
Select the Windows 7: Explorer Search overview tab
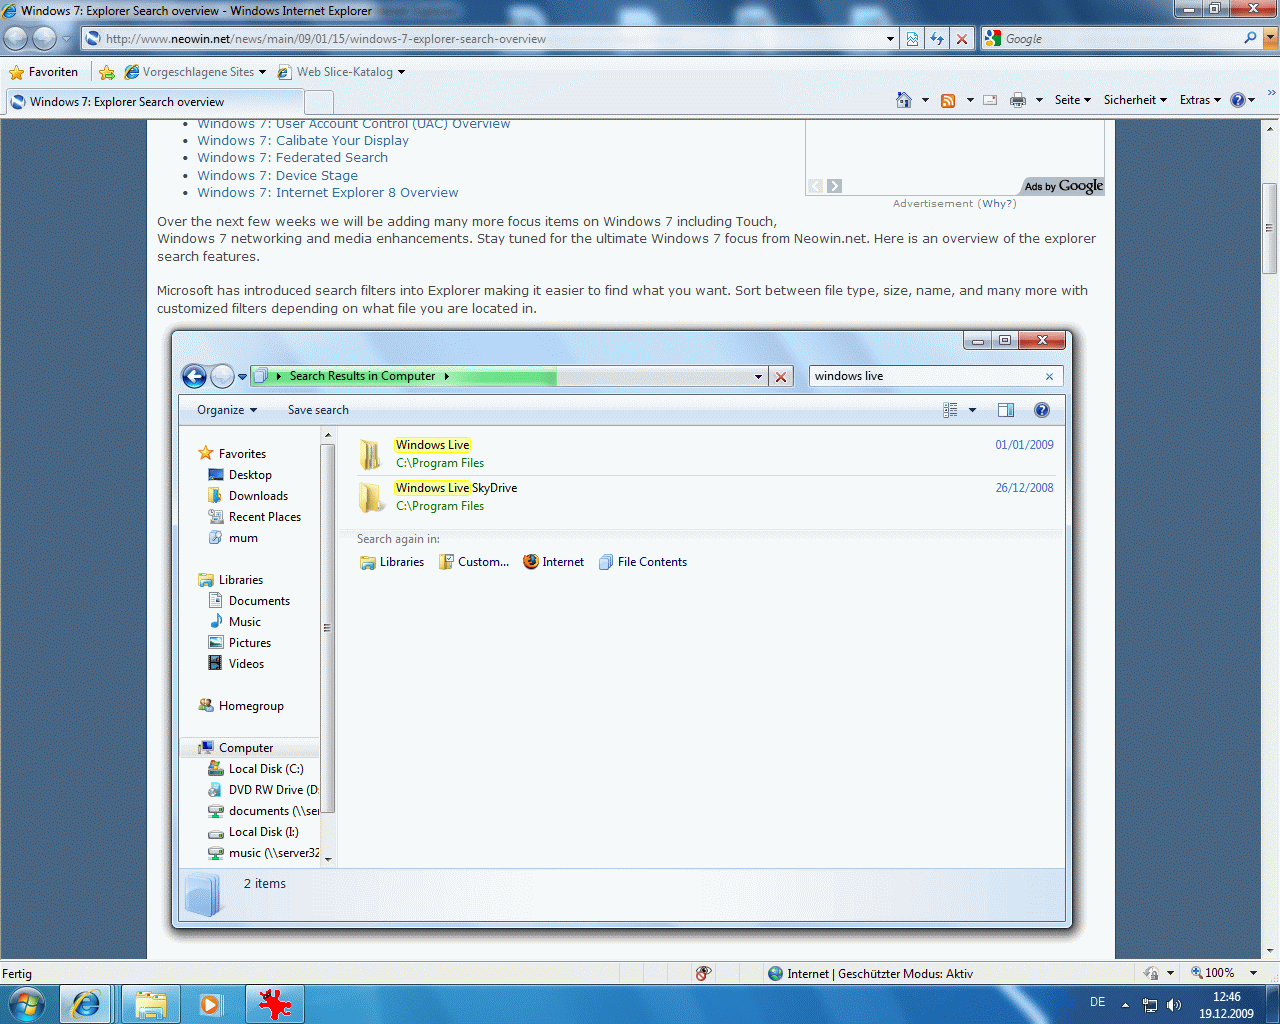(x=154, y=102)
